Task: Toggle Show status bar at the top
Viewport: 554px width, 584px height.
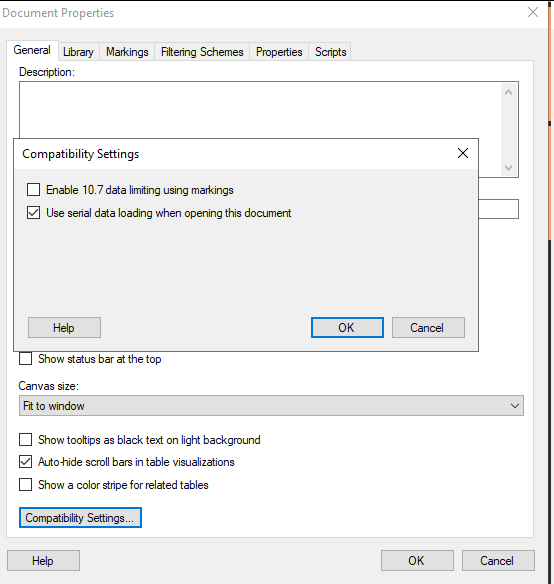Action: [x=25, y=359]
